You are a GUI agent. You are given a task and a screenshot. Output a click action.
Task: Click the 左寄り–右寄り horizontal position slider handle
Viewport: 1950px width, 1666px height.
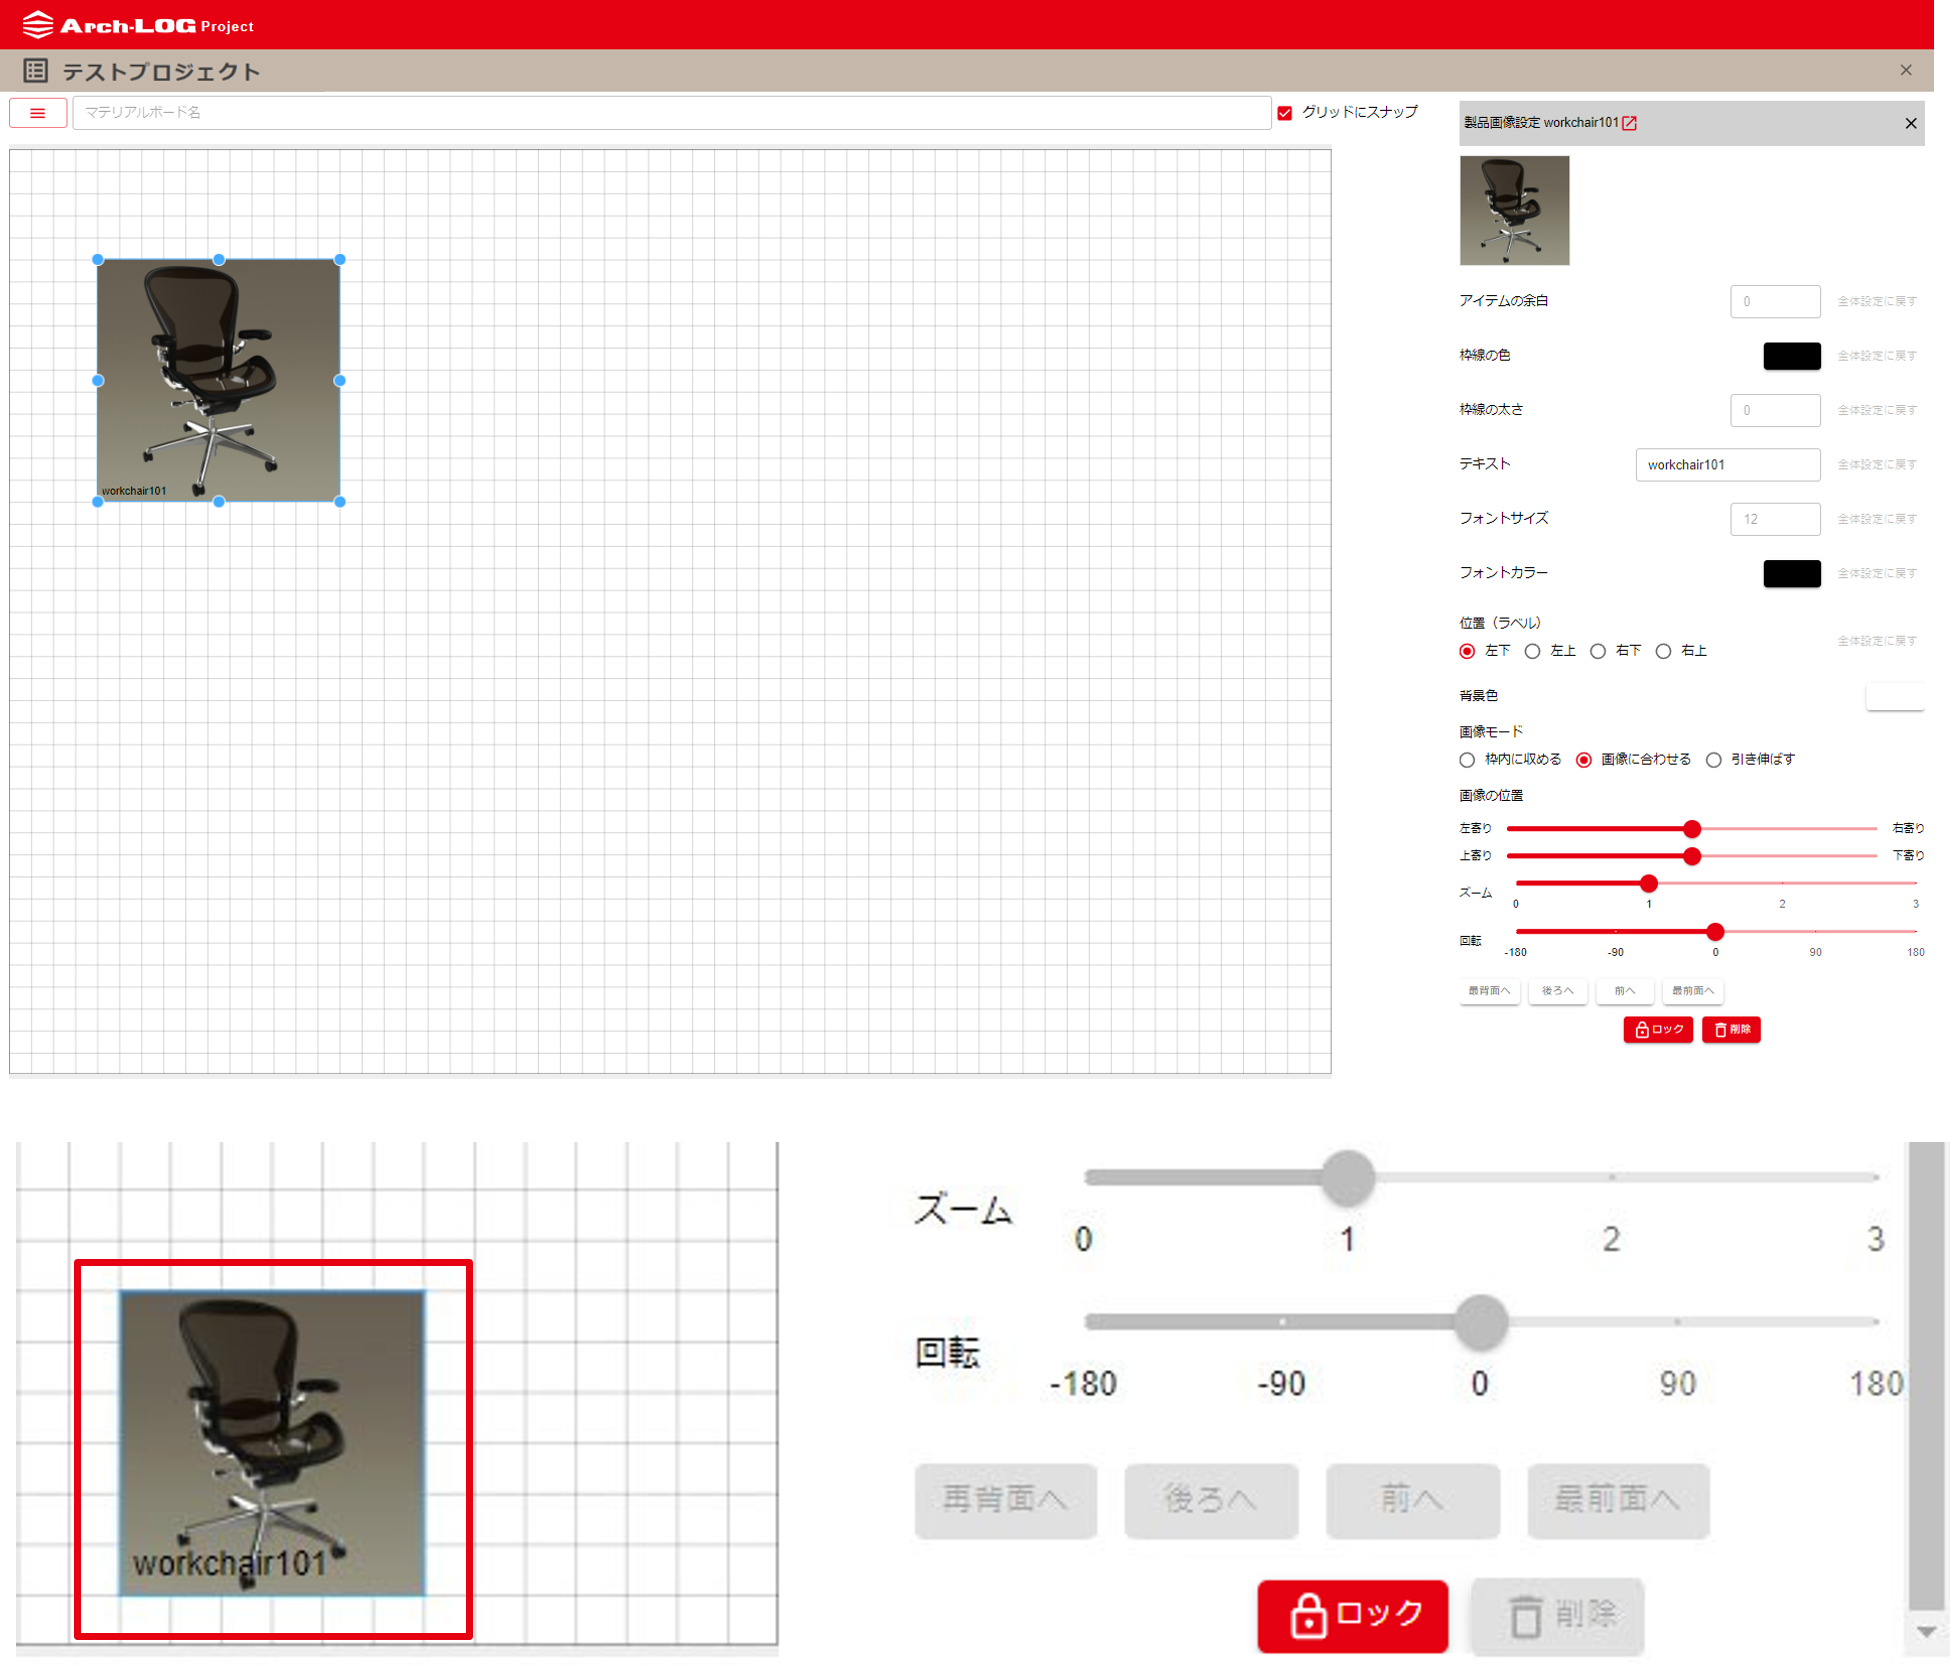[x=1692, y=829]
